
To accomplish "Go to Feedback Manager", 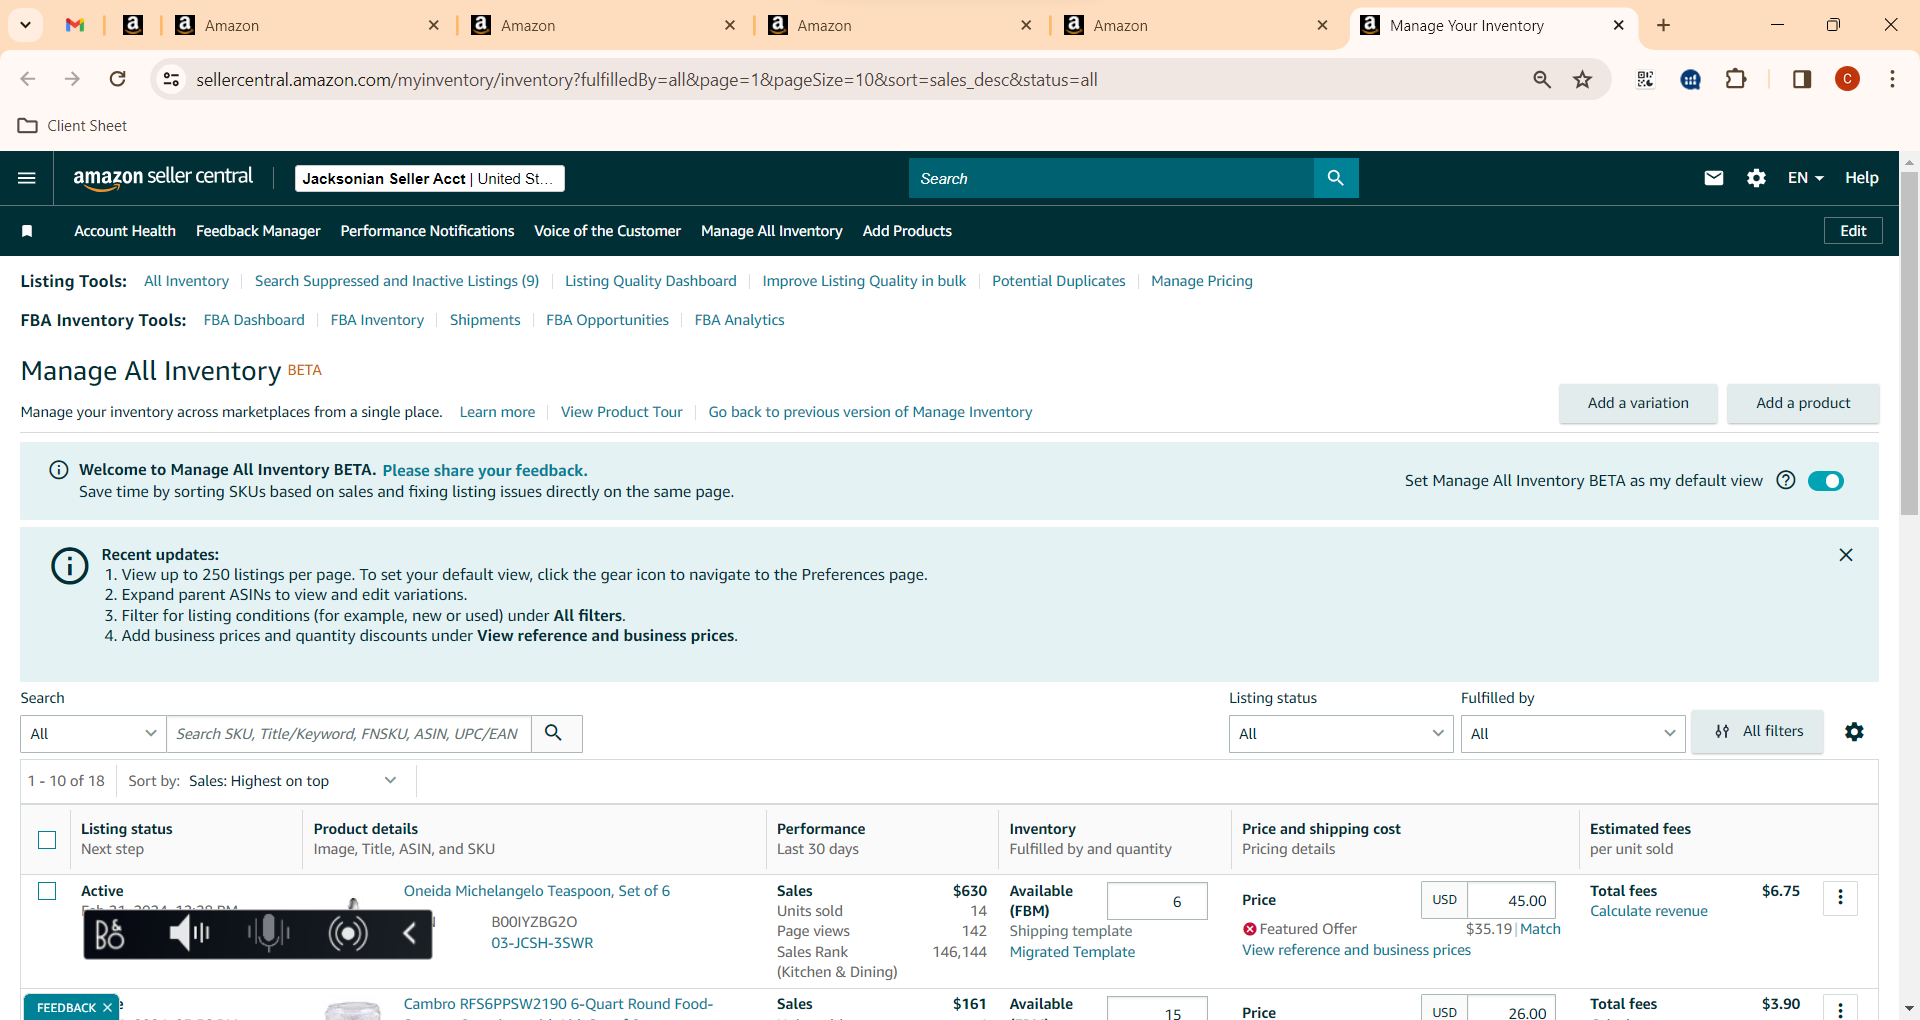I will coord(258,231).
